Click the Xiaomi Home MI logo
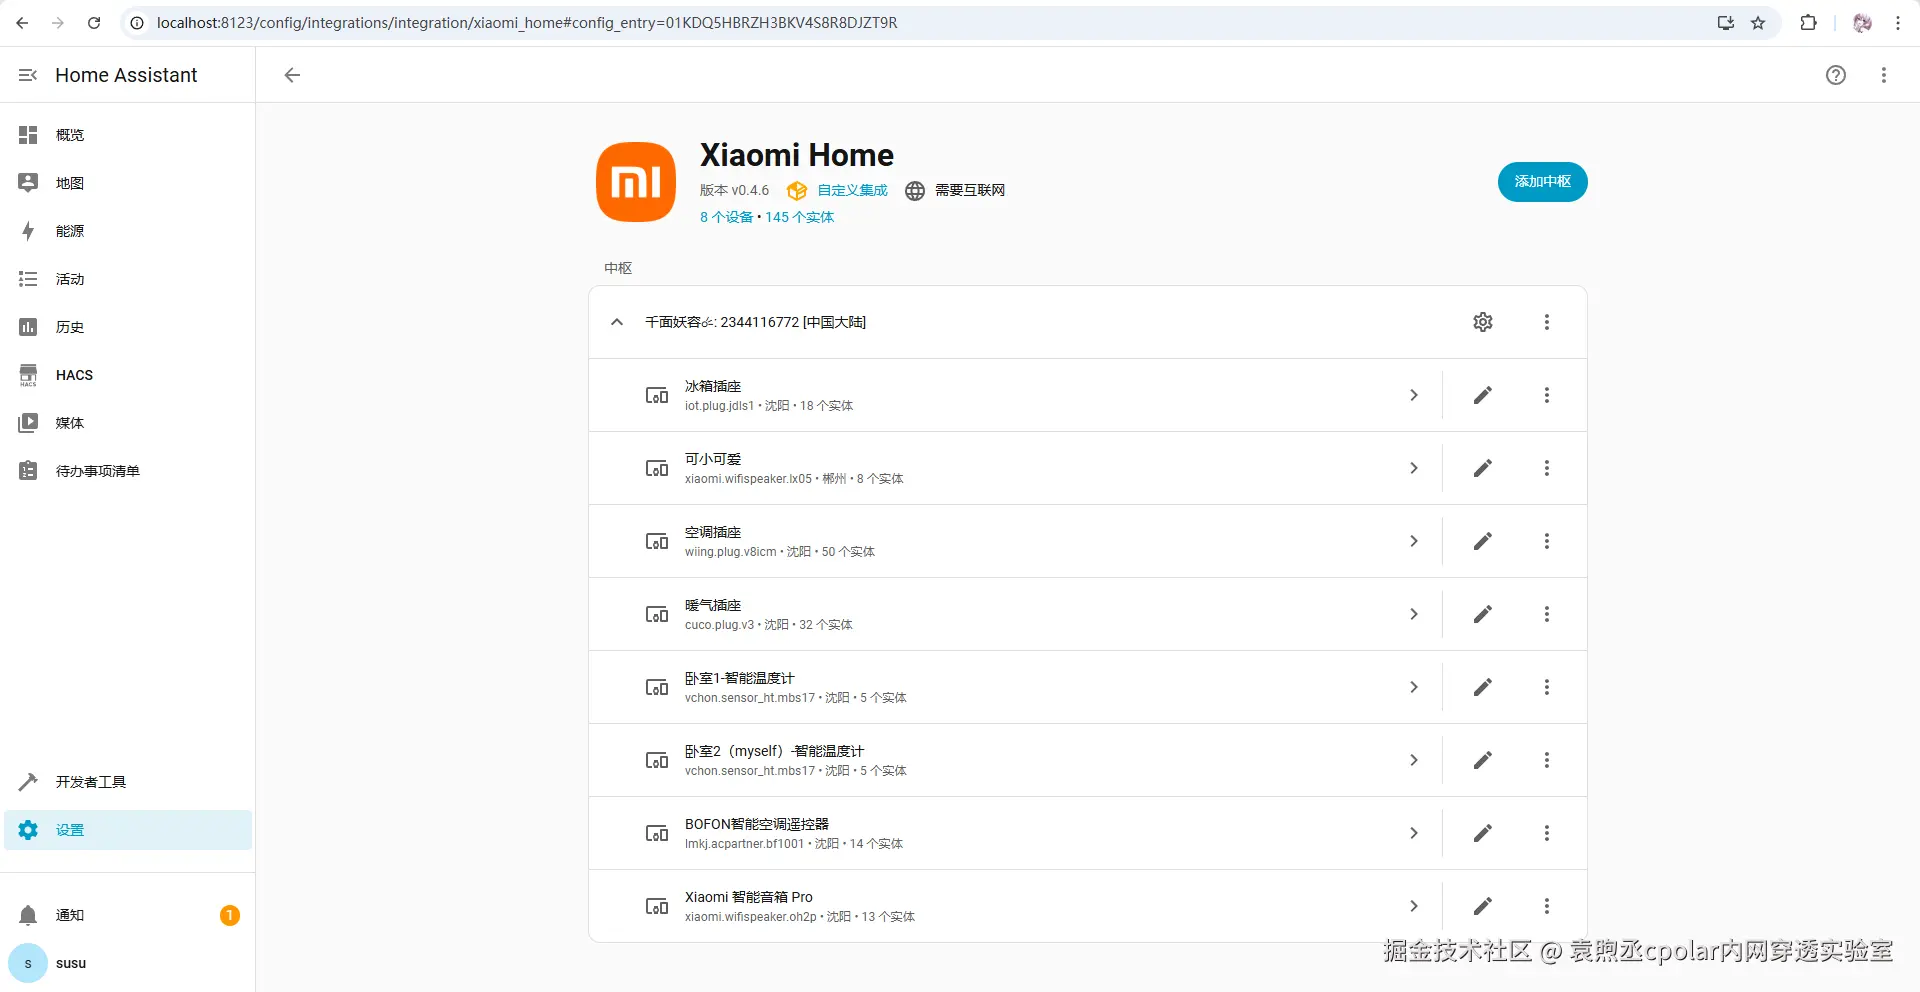The height and width of the screenshot is (992, 1920). tap(636, 182)
